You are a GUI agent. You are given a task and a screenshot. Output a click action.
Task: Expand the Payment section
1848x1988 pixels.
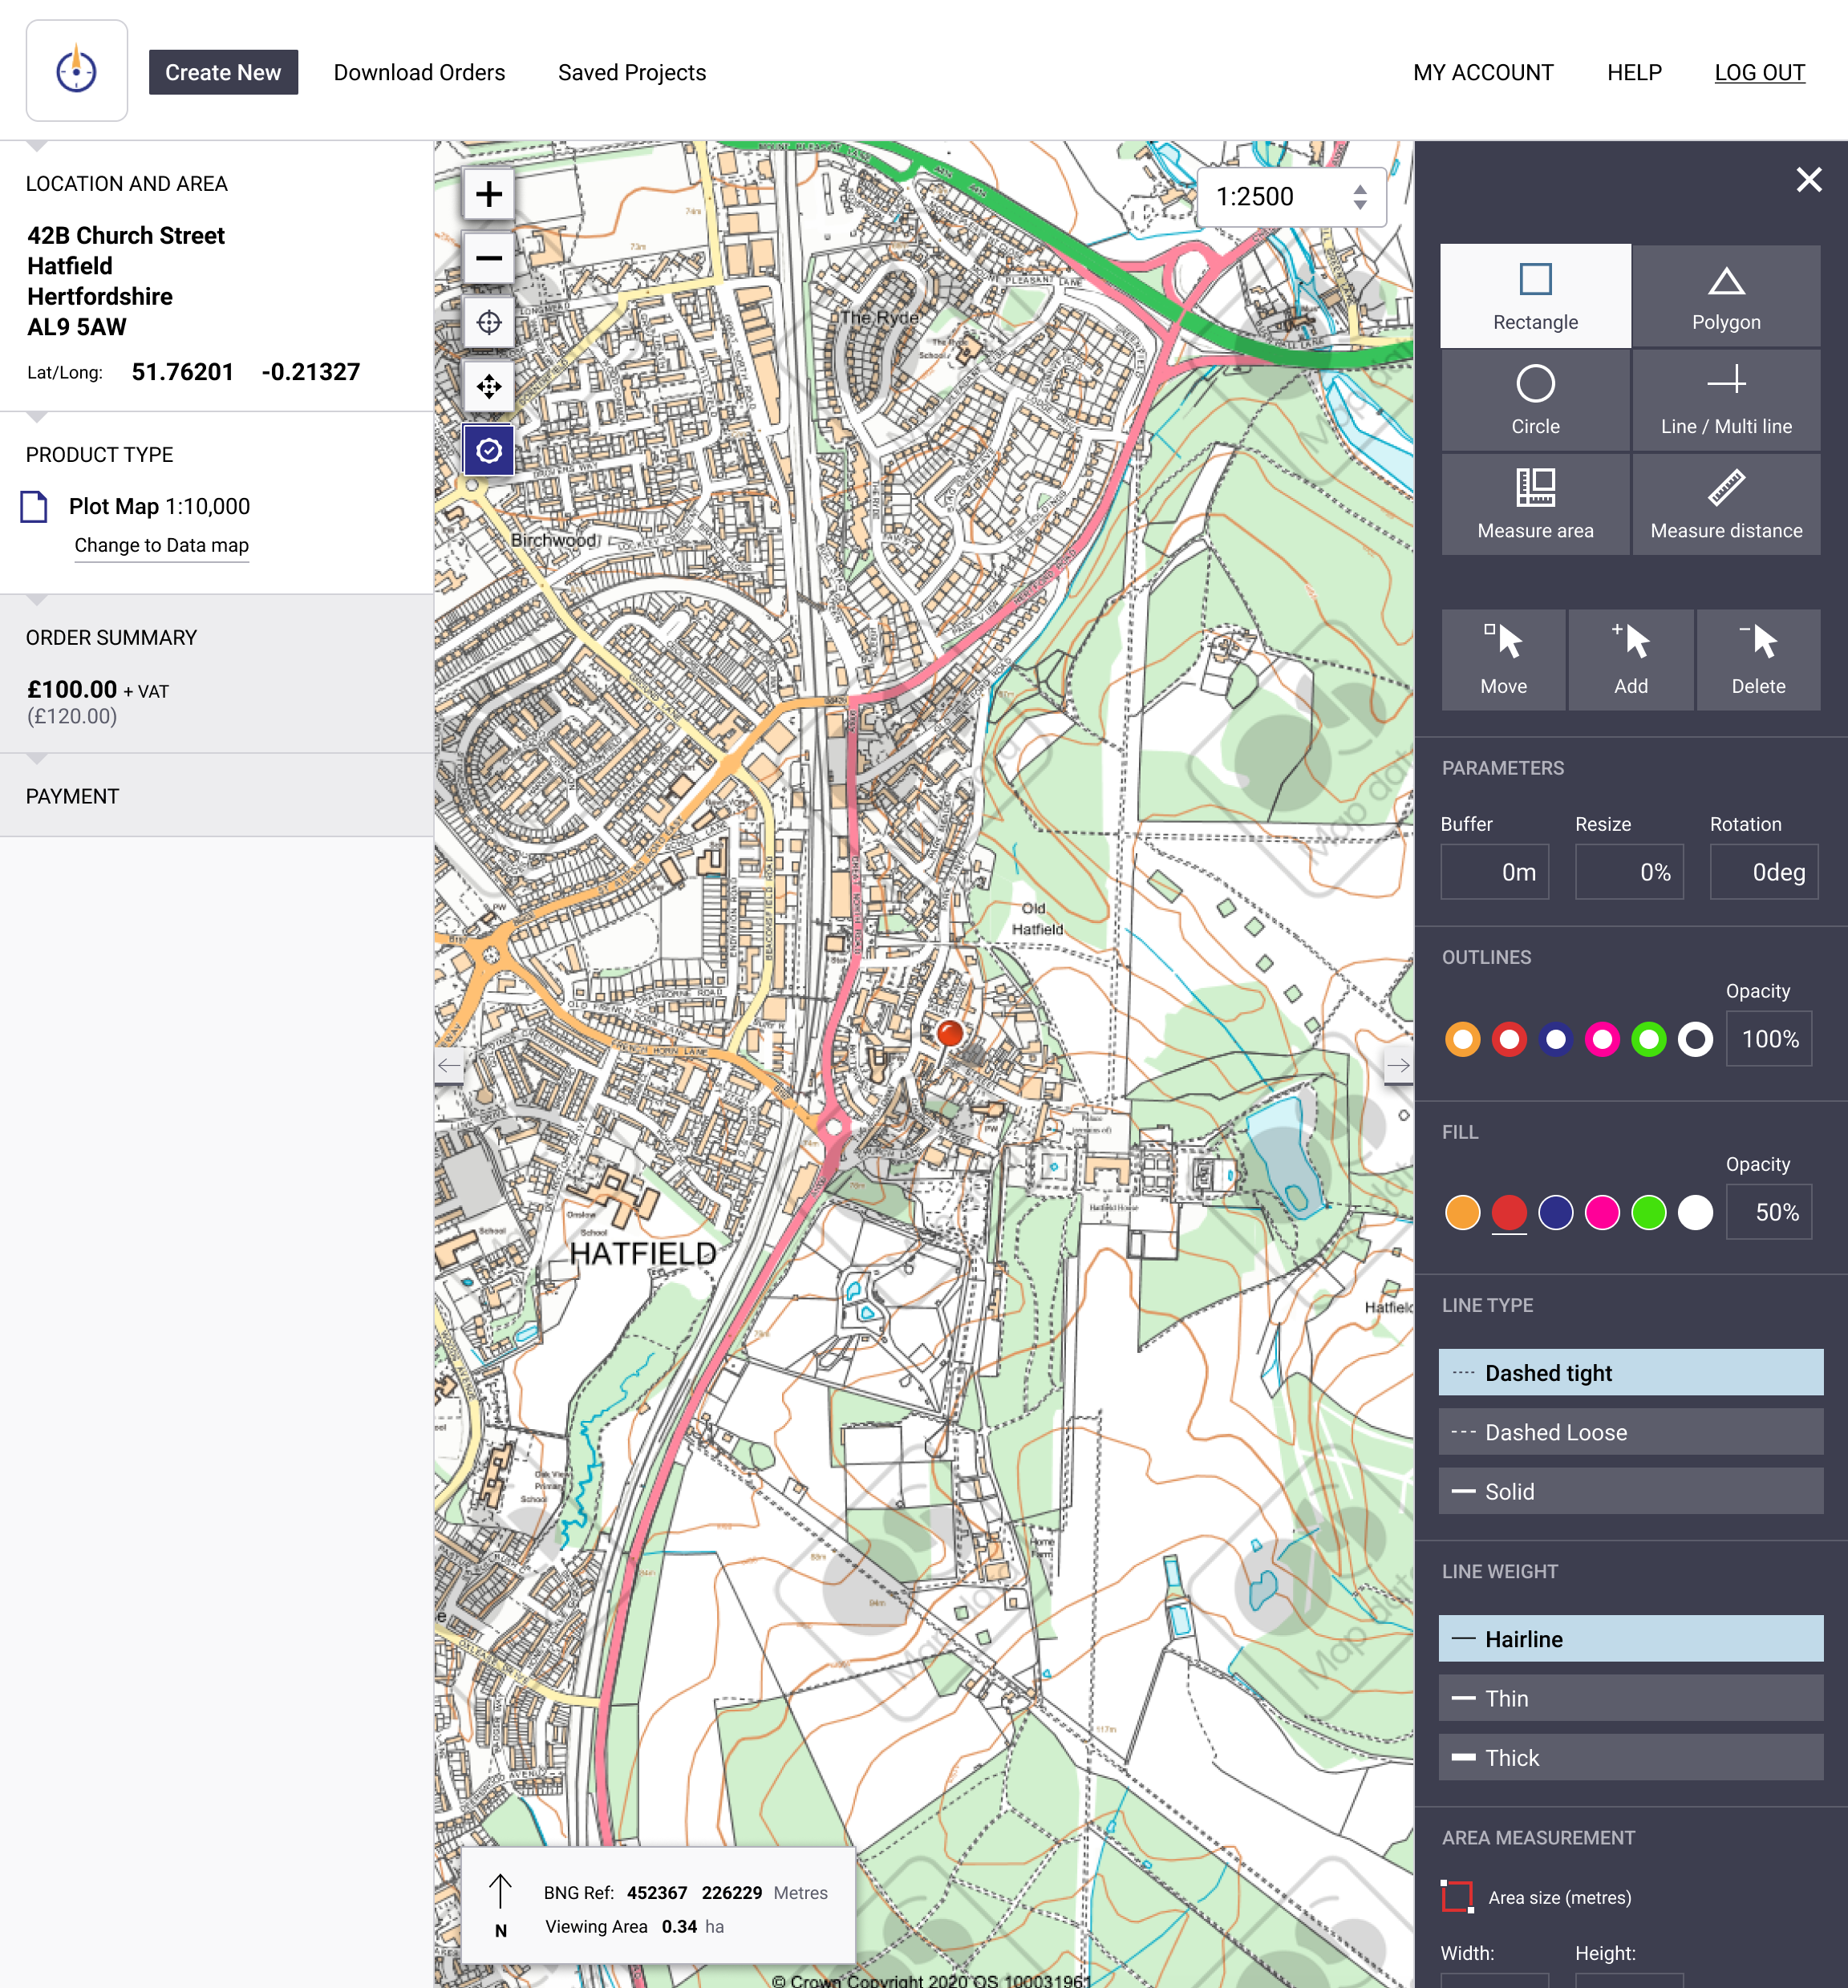72,796
